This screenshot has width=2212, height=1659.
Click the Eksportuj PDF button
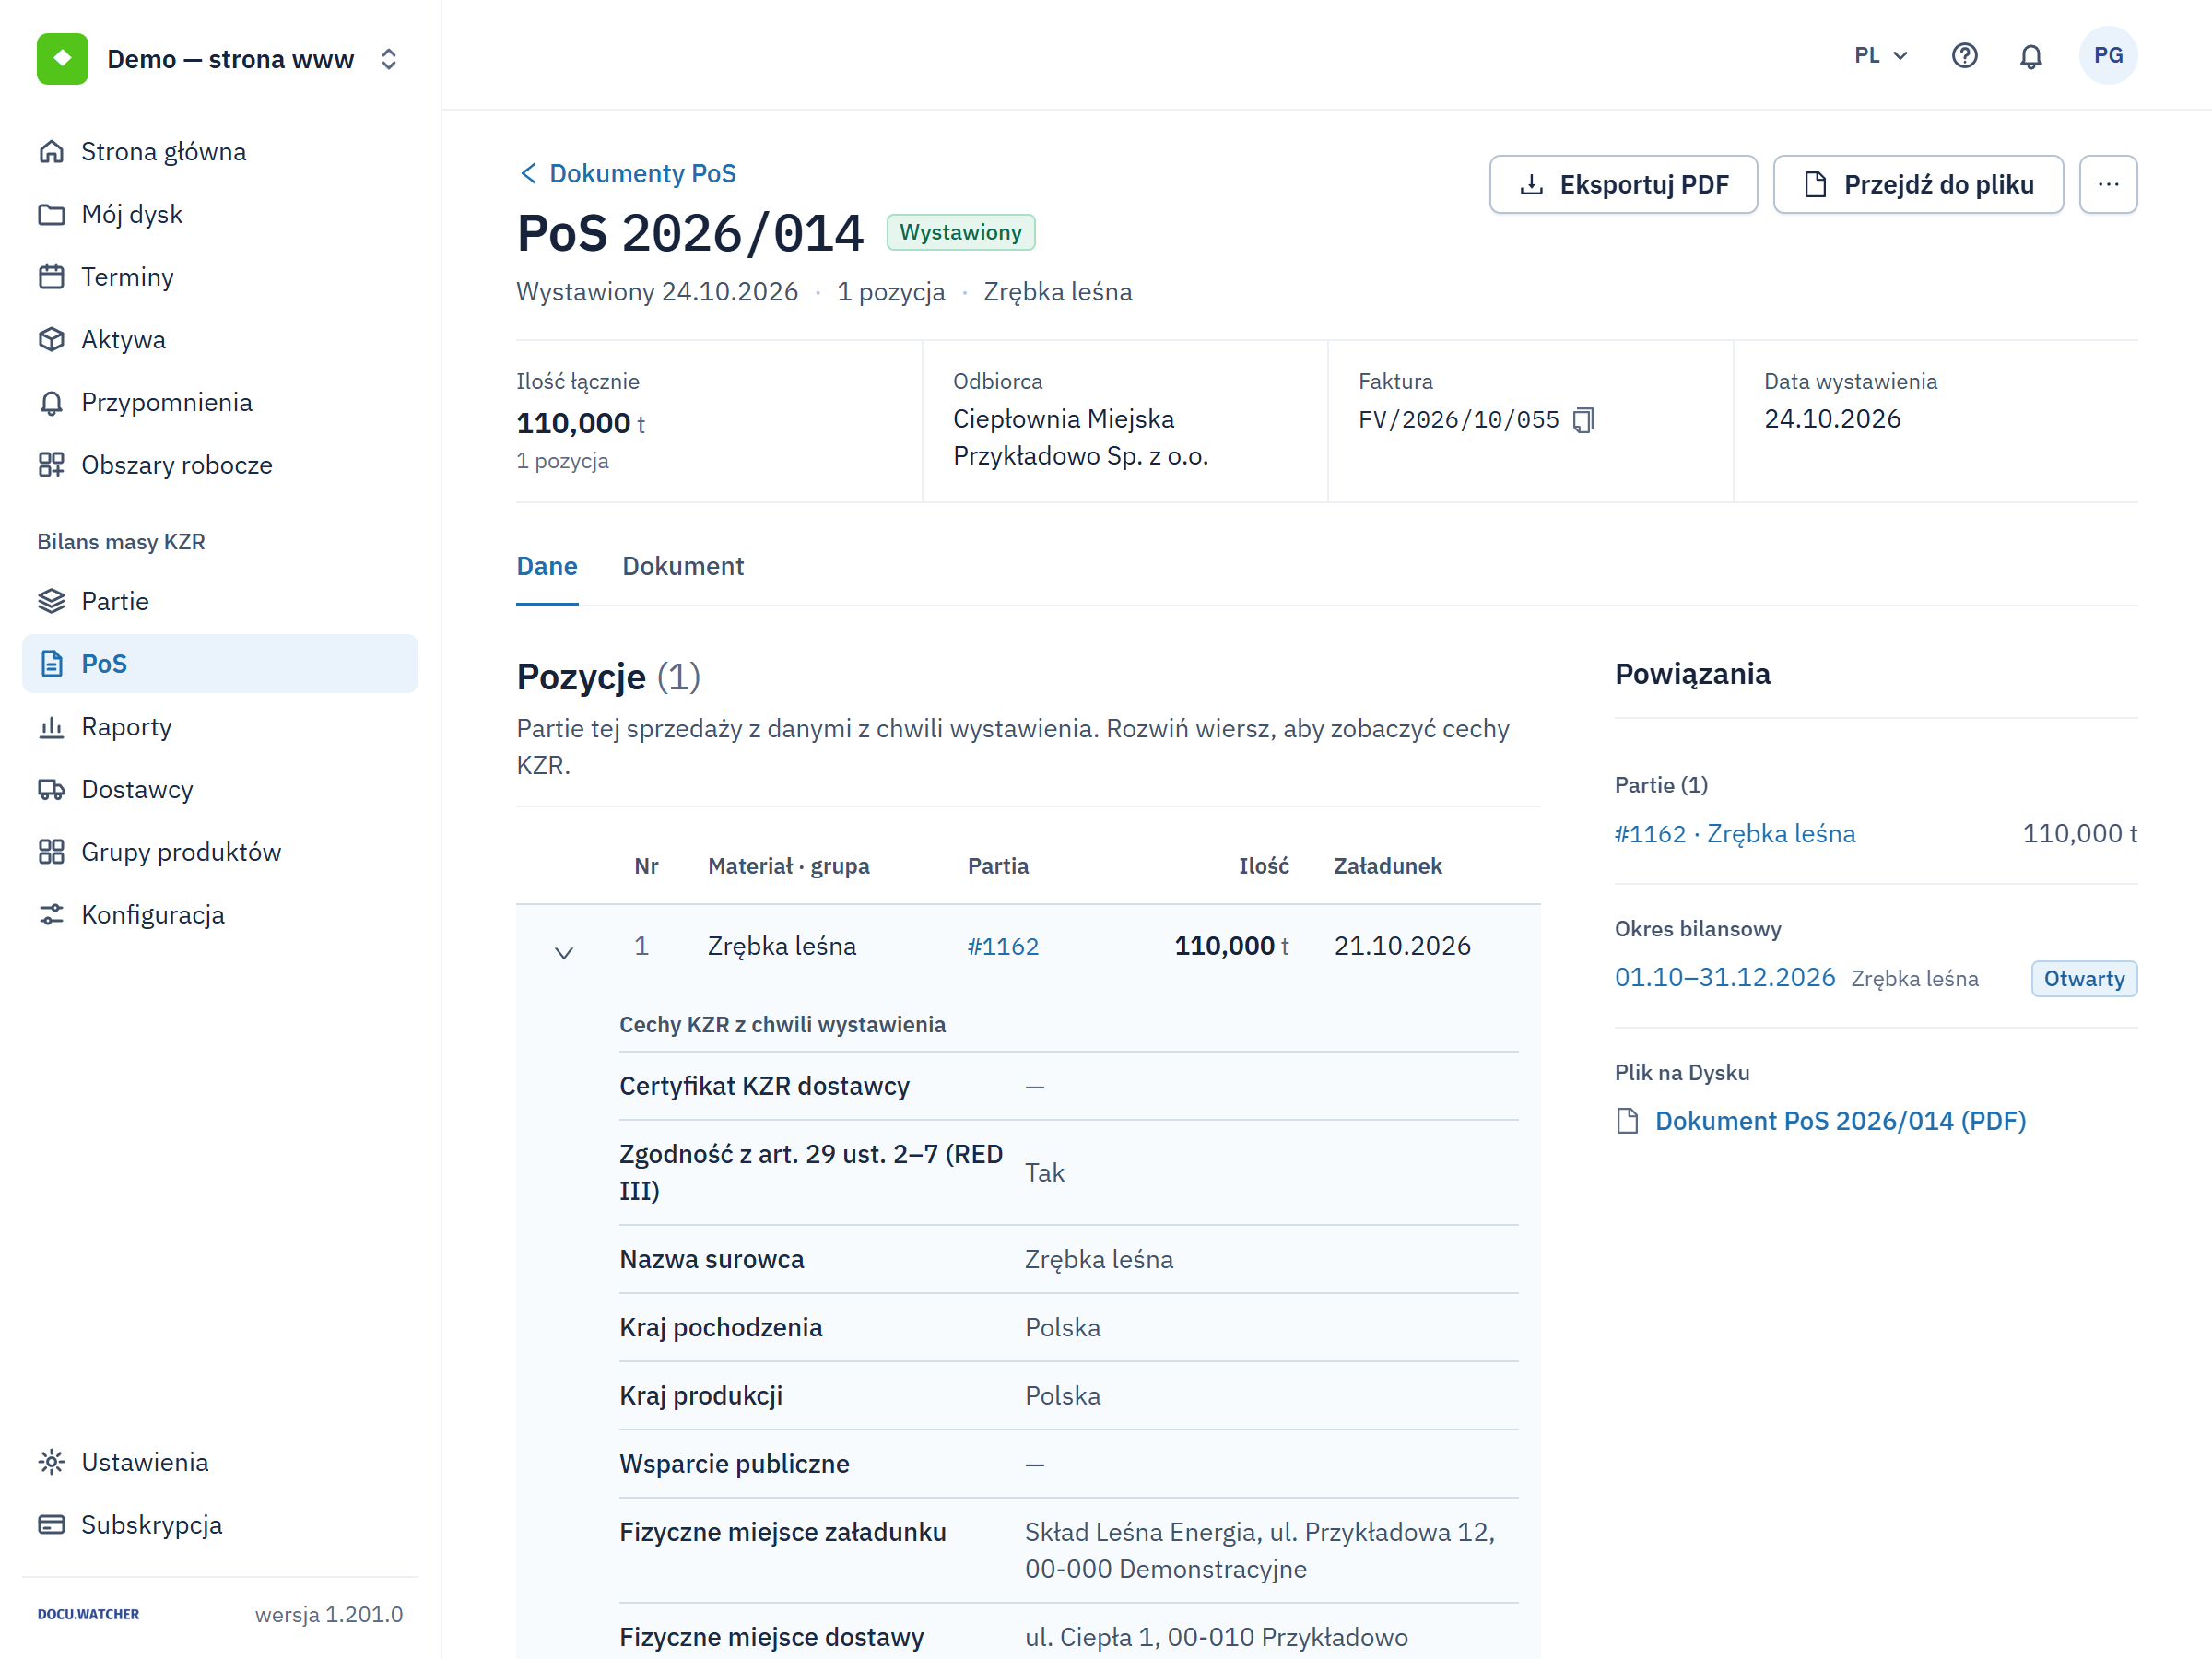point(1623,184)
